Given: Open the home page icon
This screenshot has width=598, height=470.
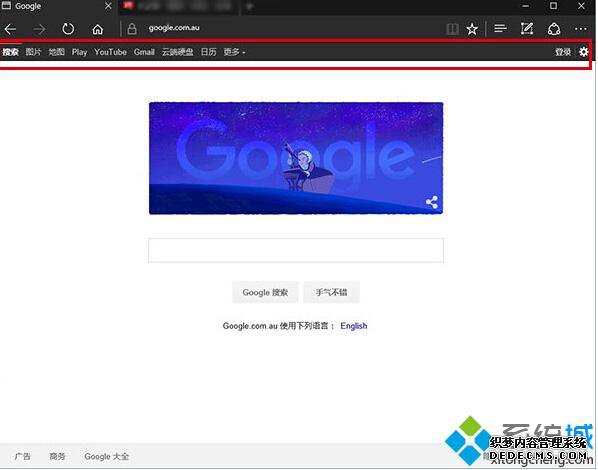Looking at the screenshot, I should click(98, 29).
